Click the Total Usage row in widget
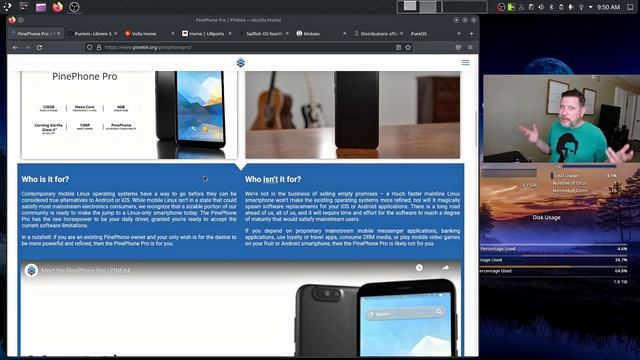Screen dimensions: 640x360 pos(584,176)
